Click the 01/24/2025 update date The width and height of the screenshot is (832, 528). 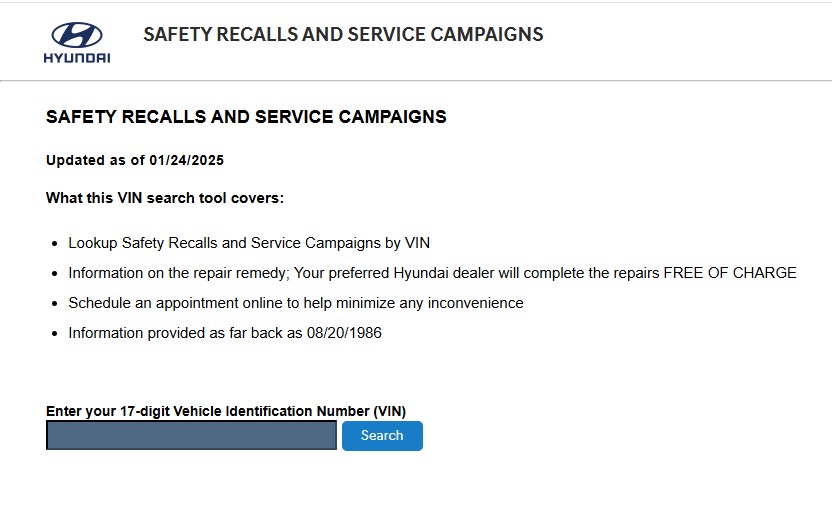pos(187,160)
